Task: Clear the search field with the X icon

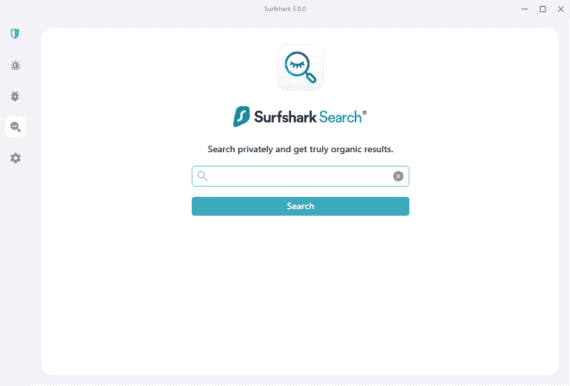Action: (x=398, y=176)
